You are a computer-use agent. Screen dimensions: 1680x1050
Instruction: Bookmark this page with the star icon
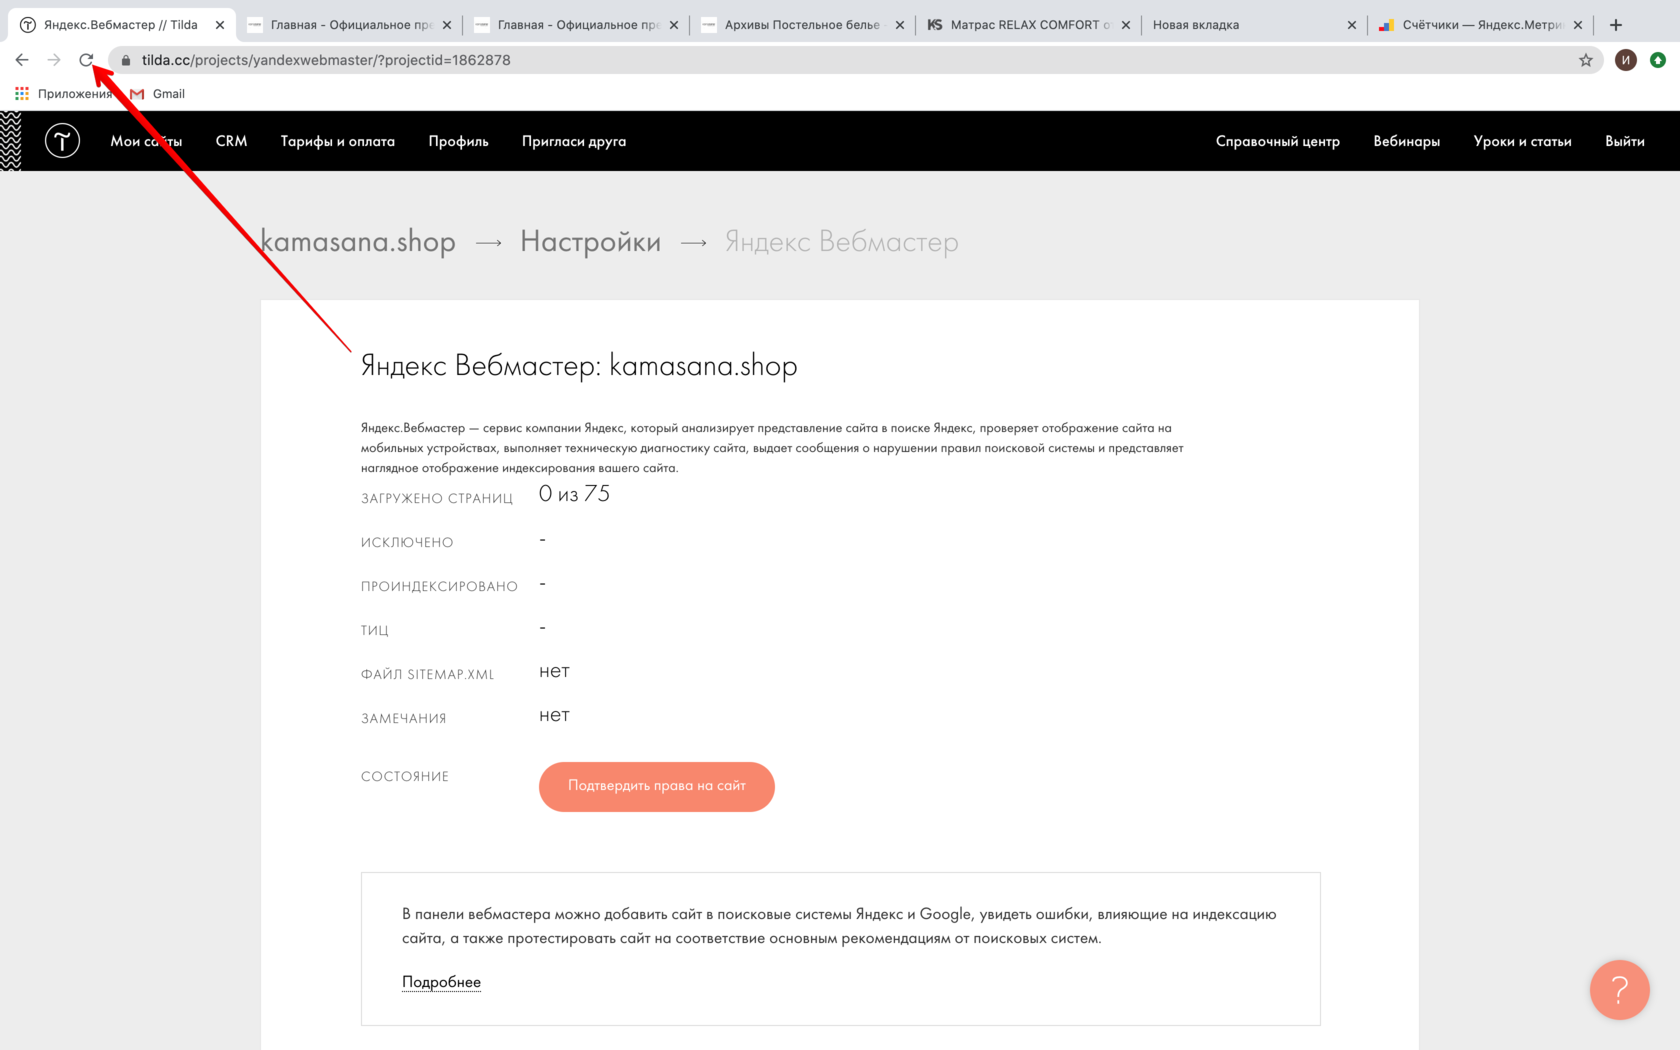1586,60
